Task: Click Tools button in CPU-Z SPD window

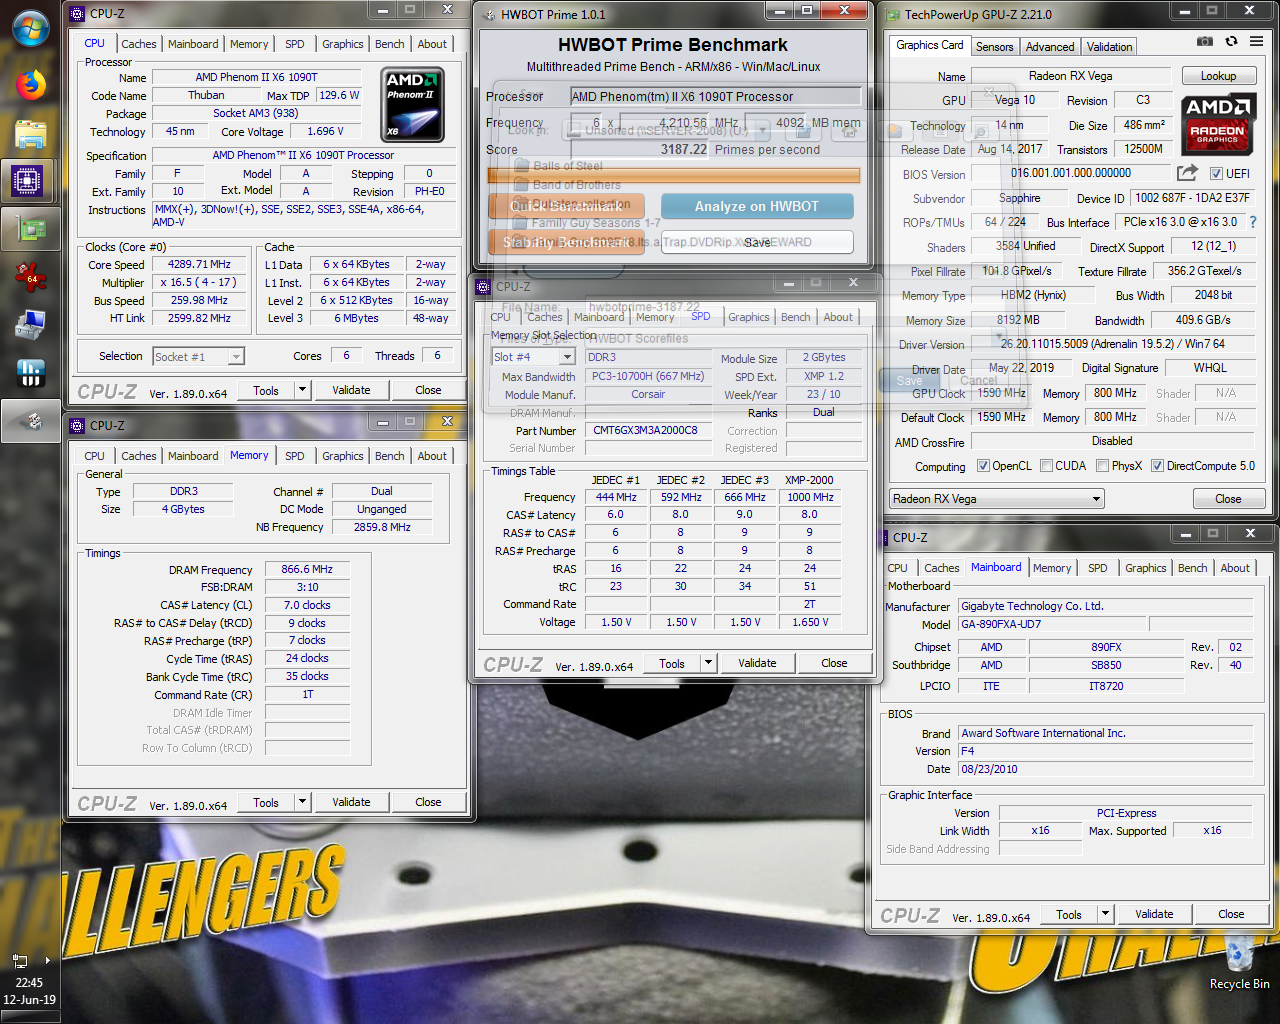Action: pos(672,663)
